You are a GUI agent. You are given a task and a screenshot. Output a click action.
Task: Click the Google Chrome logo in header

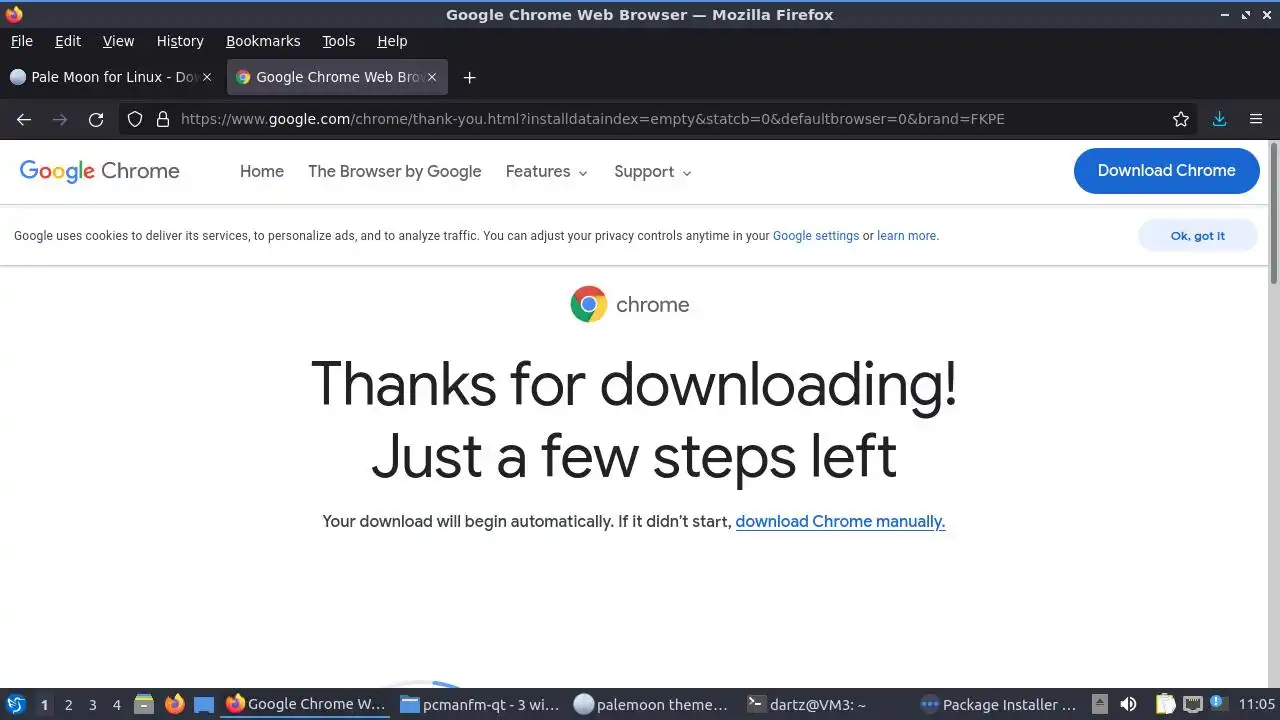point(100,171)
